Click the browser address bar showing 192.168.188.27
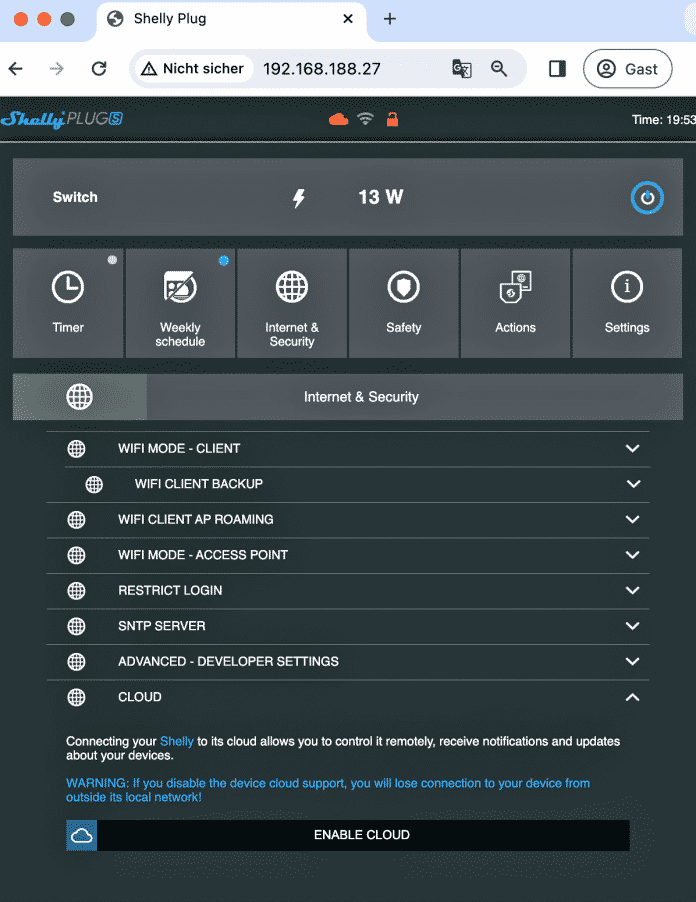The height and width of the screenshot is (902, 696). tap(320, 69)
